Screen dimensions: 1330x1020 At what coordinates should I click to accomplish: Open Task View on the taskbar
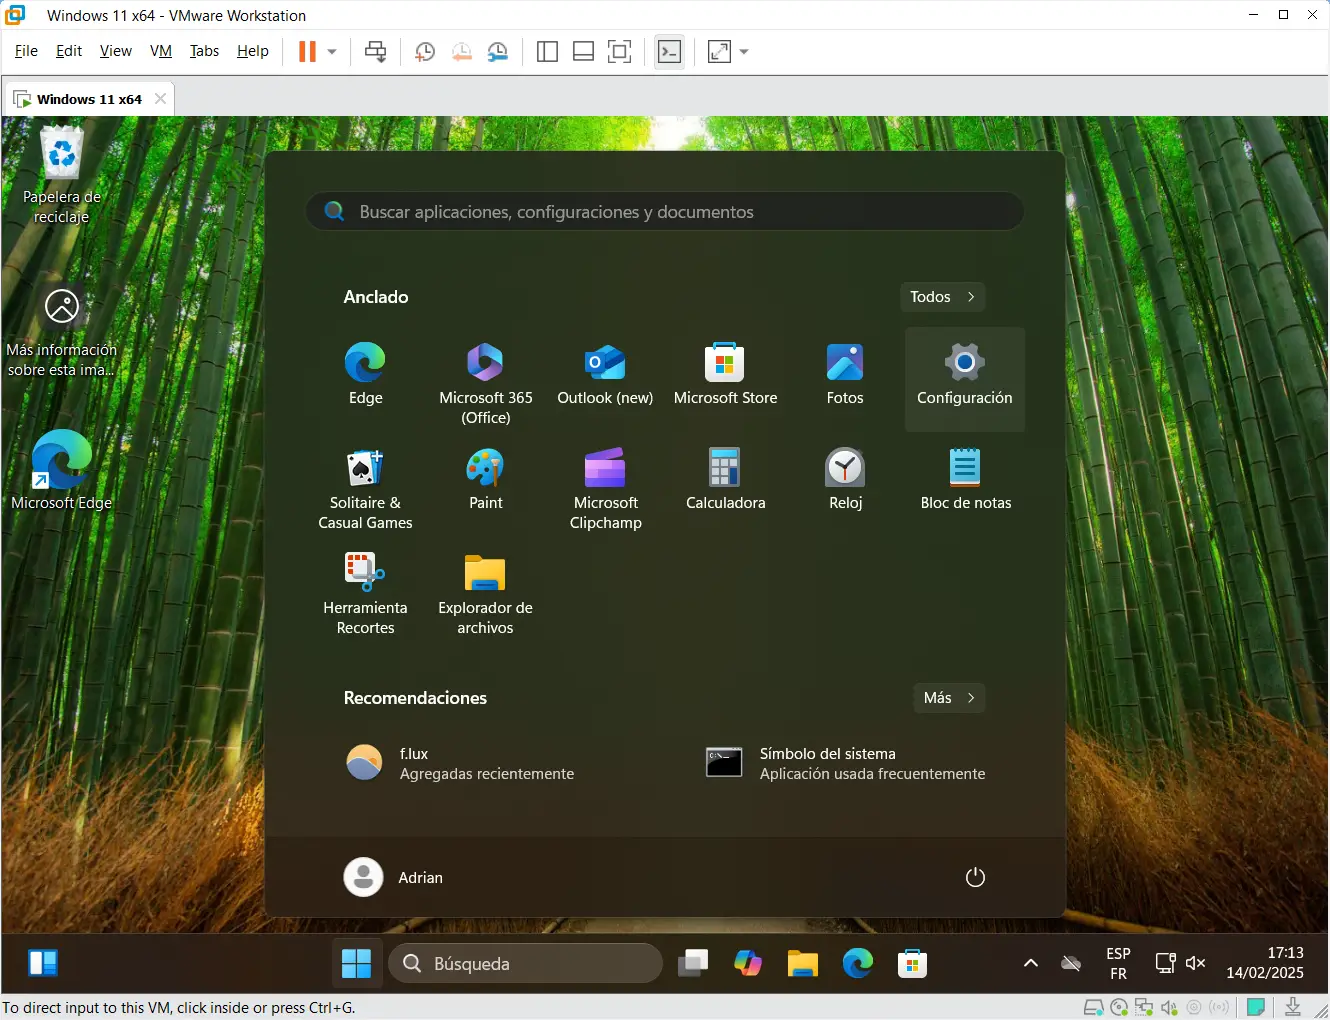pos(693,963)
